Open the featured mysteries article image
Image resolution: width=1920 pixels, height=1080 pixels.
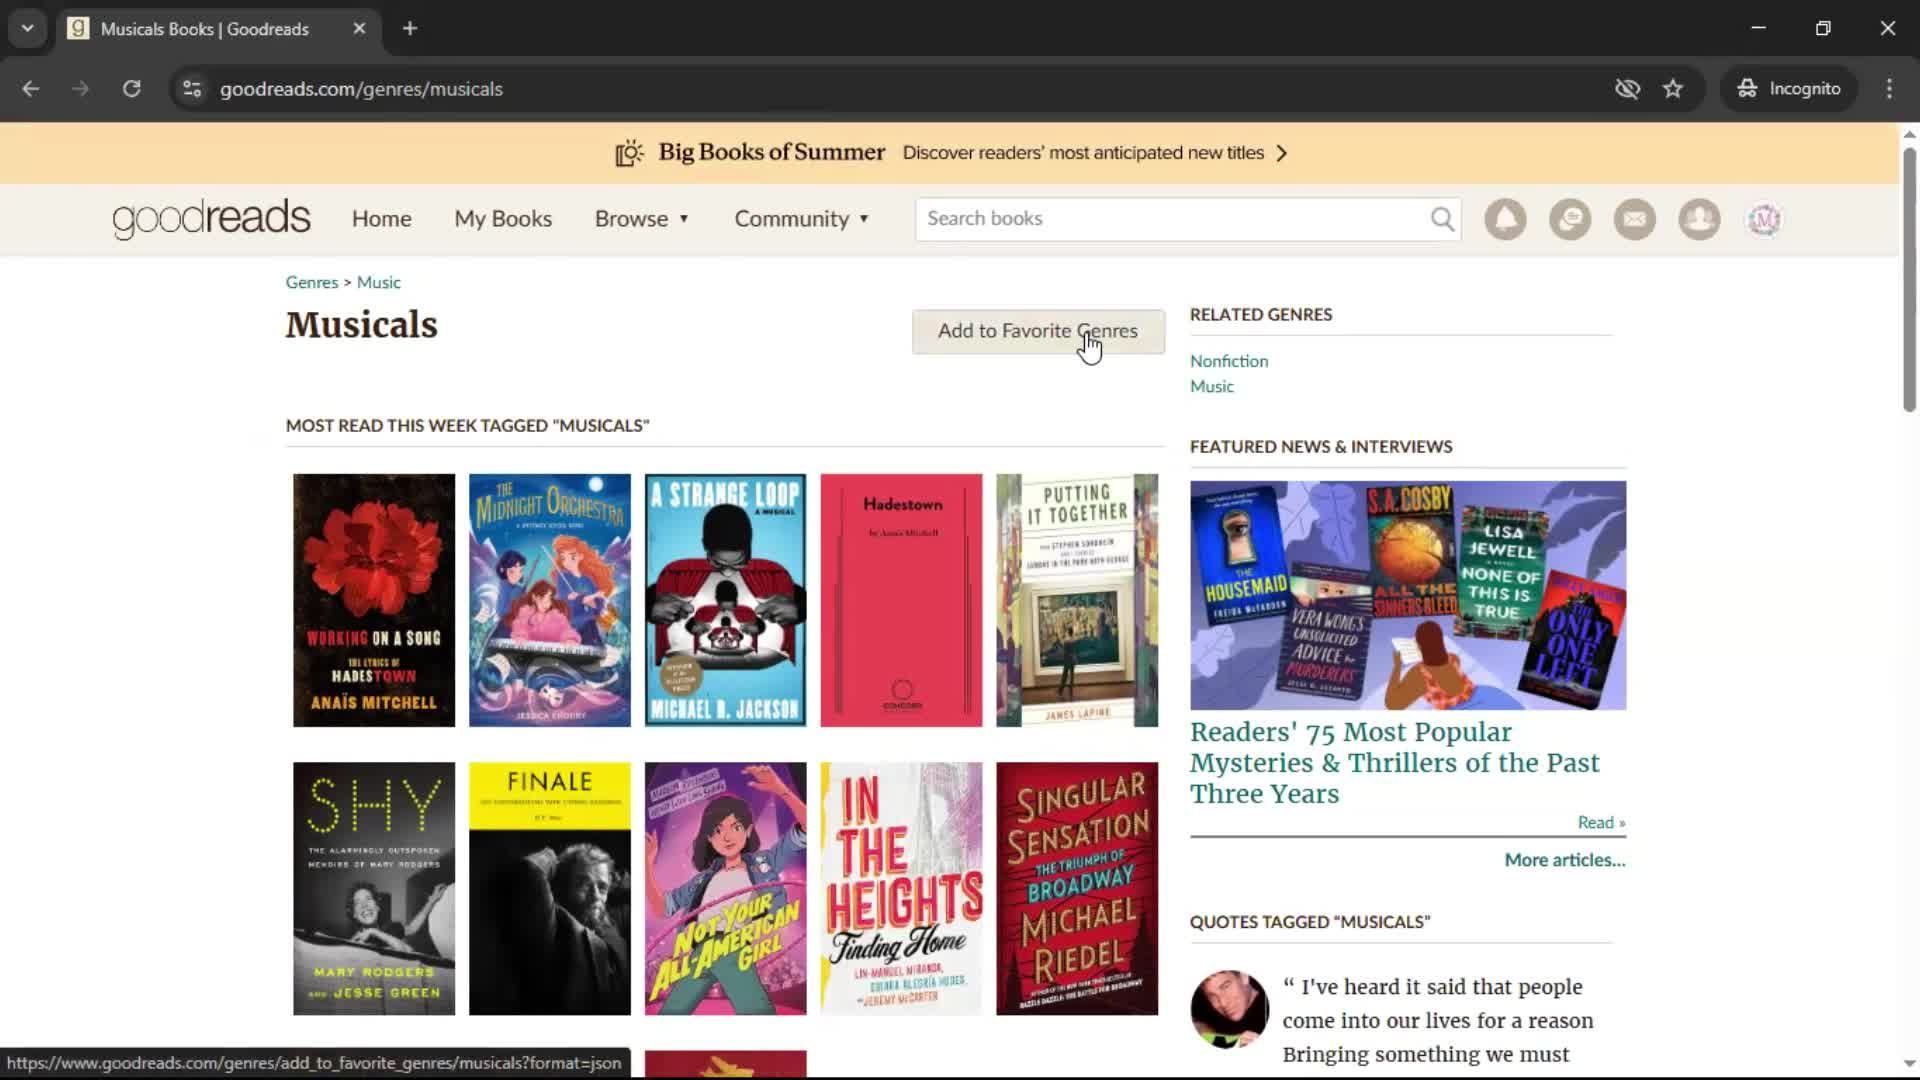coord(1408,595)
